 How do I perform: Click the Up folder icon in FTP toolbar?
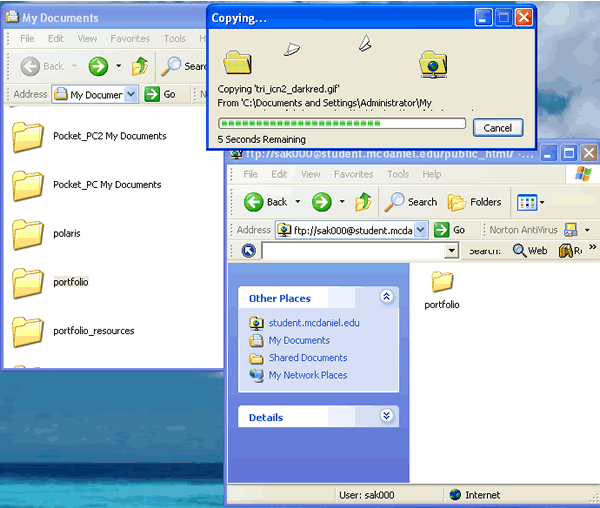click(x=365, y=202)
